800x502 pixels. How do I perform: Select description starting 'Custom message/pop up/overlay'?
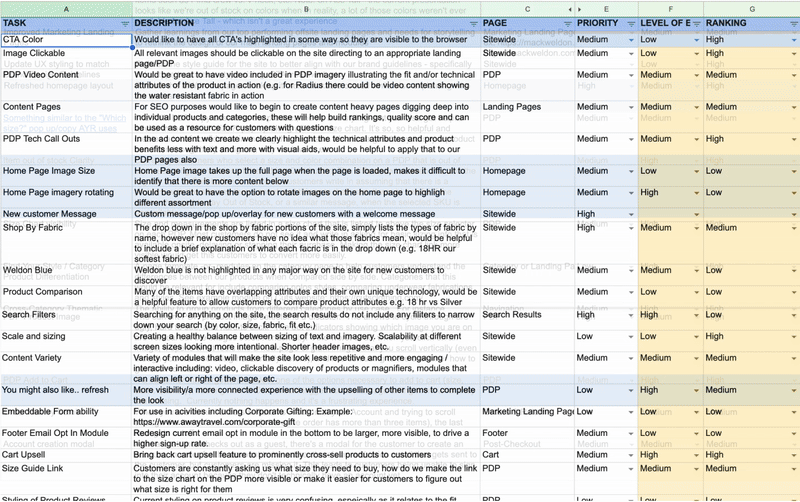[x=306, y=214]
